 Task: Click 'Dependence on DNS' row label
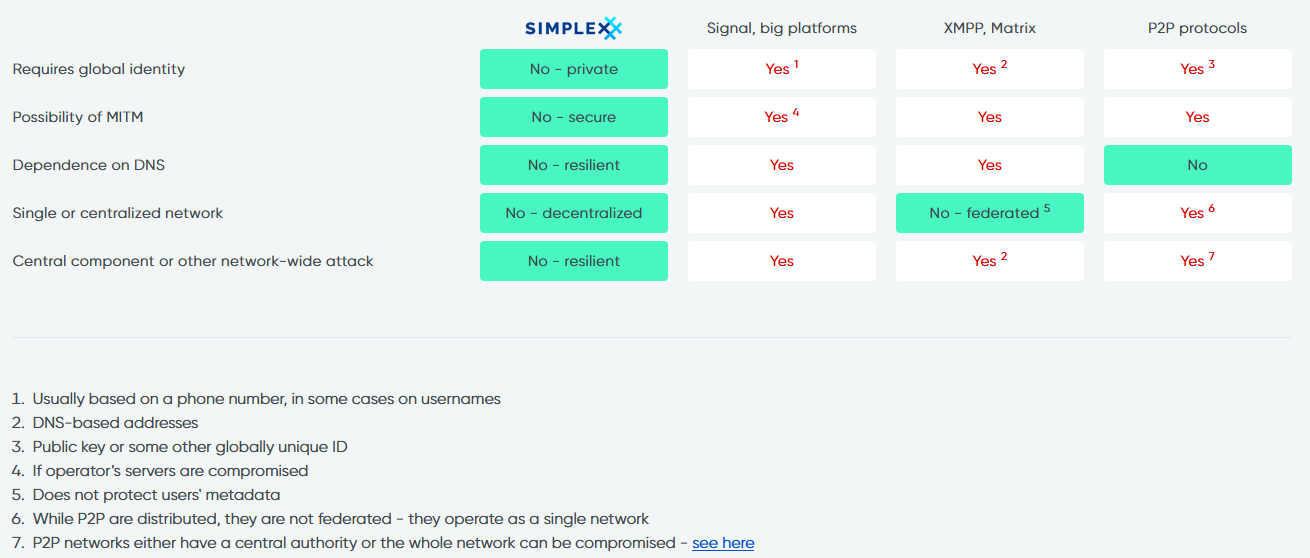89,165
